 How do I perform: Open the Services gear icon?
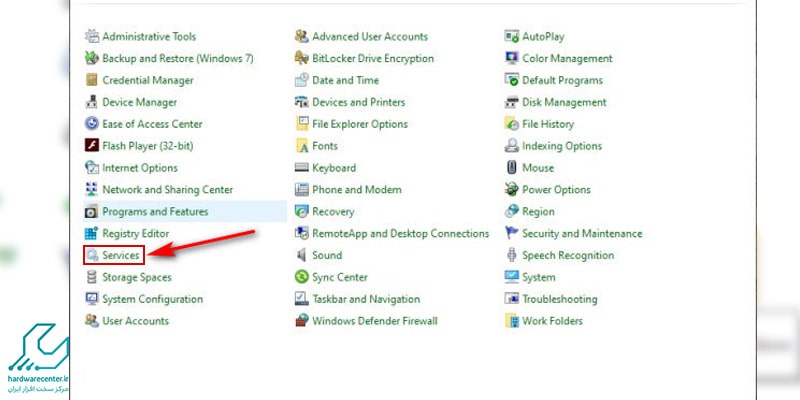[92, 255]
